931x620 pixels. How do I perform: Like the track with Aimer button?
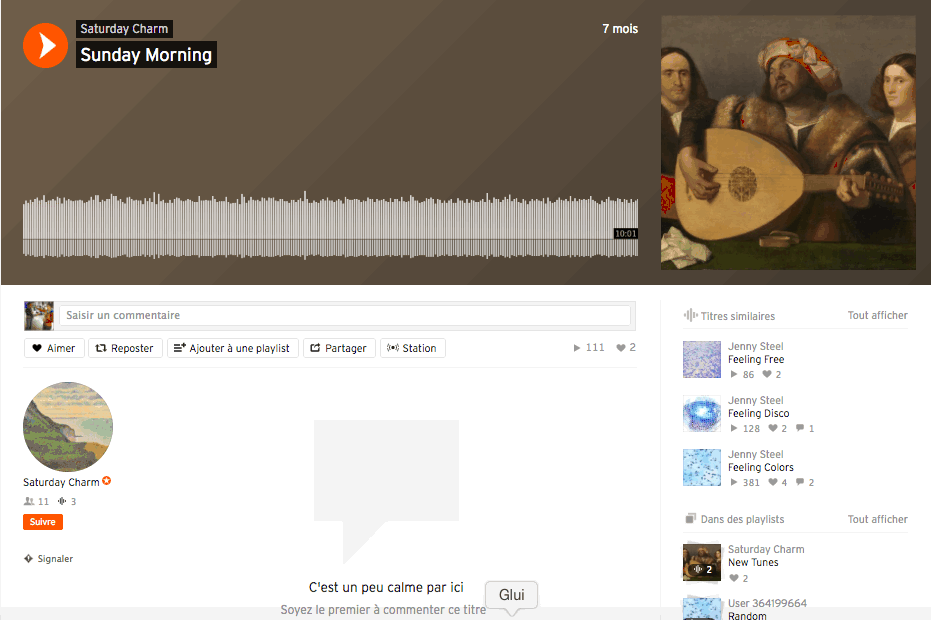tap(54, 348)
